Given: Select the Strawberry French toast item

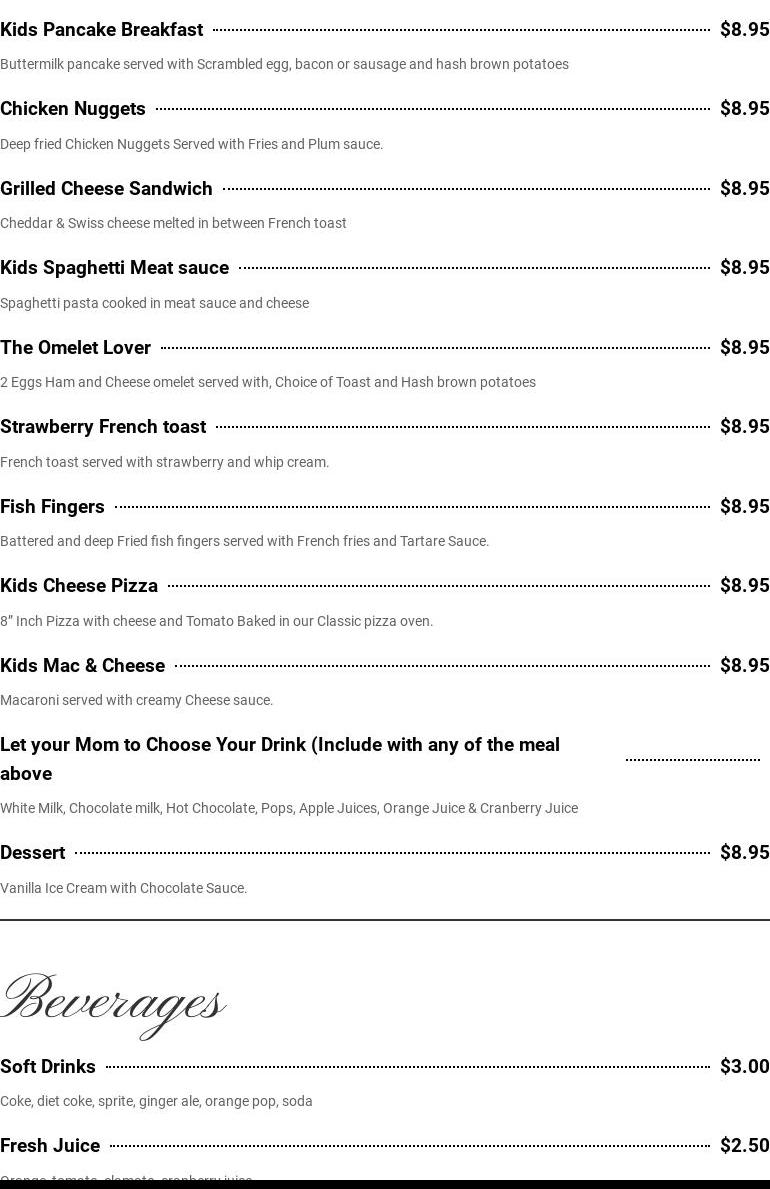Looking at the screenshot, I should [x=103, y=427].
